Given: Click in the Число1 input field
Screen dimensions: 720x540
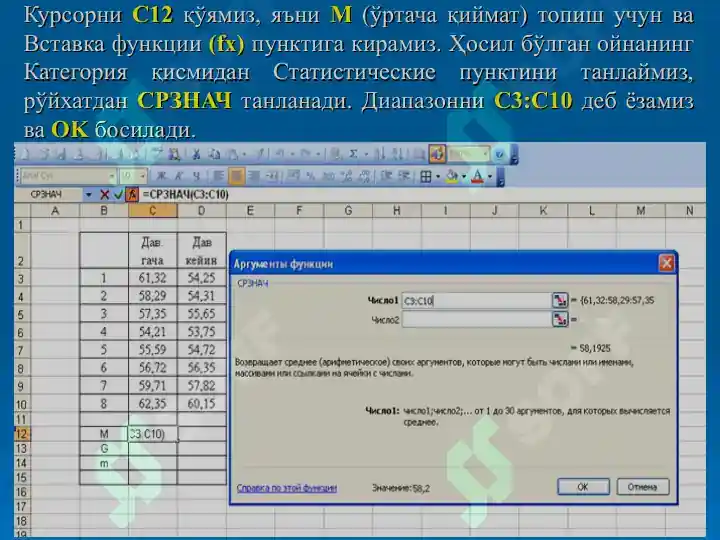Looking at the screenshot, I should pos(476,301).
